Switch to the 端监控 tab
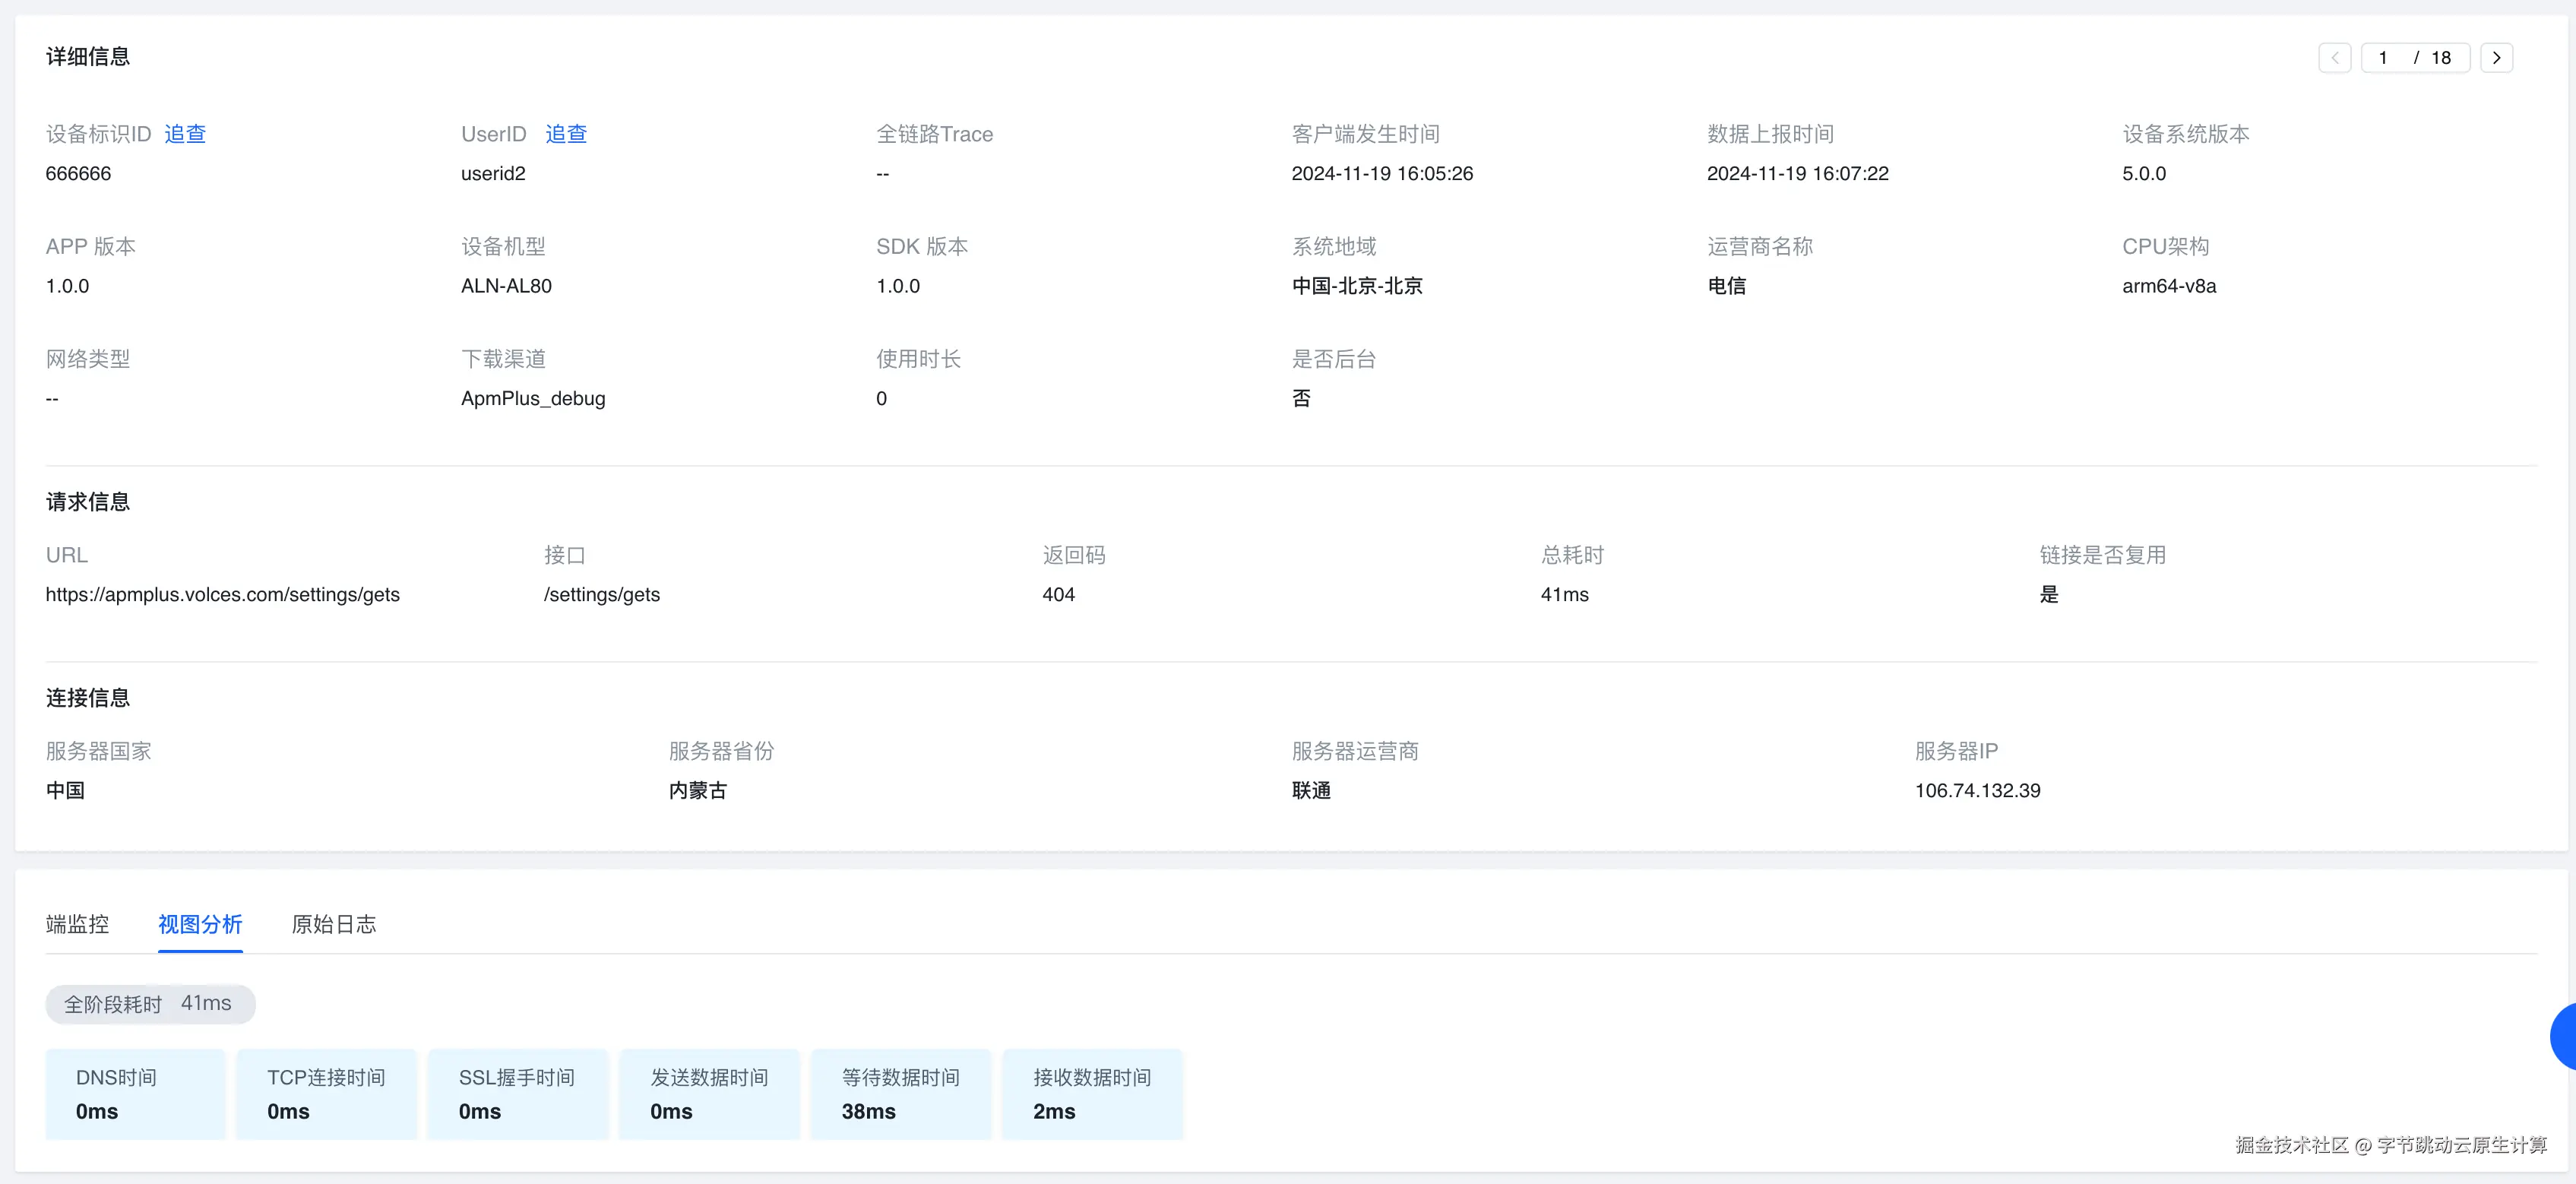The width and height of the screenshot is (2576, 1184). (77, 924)
